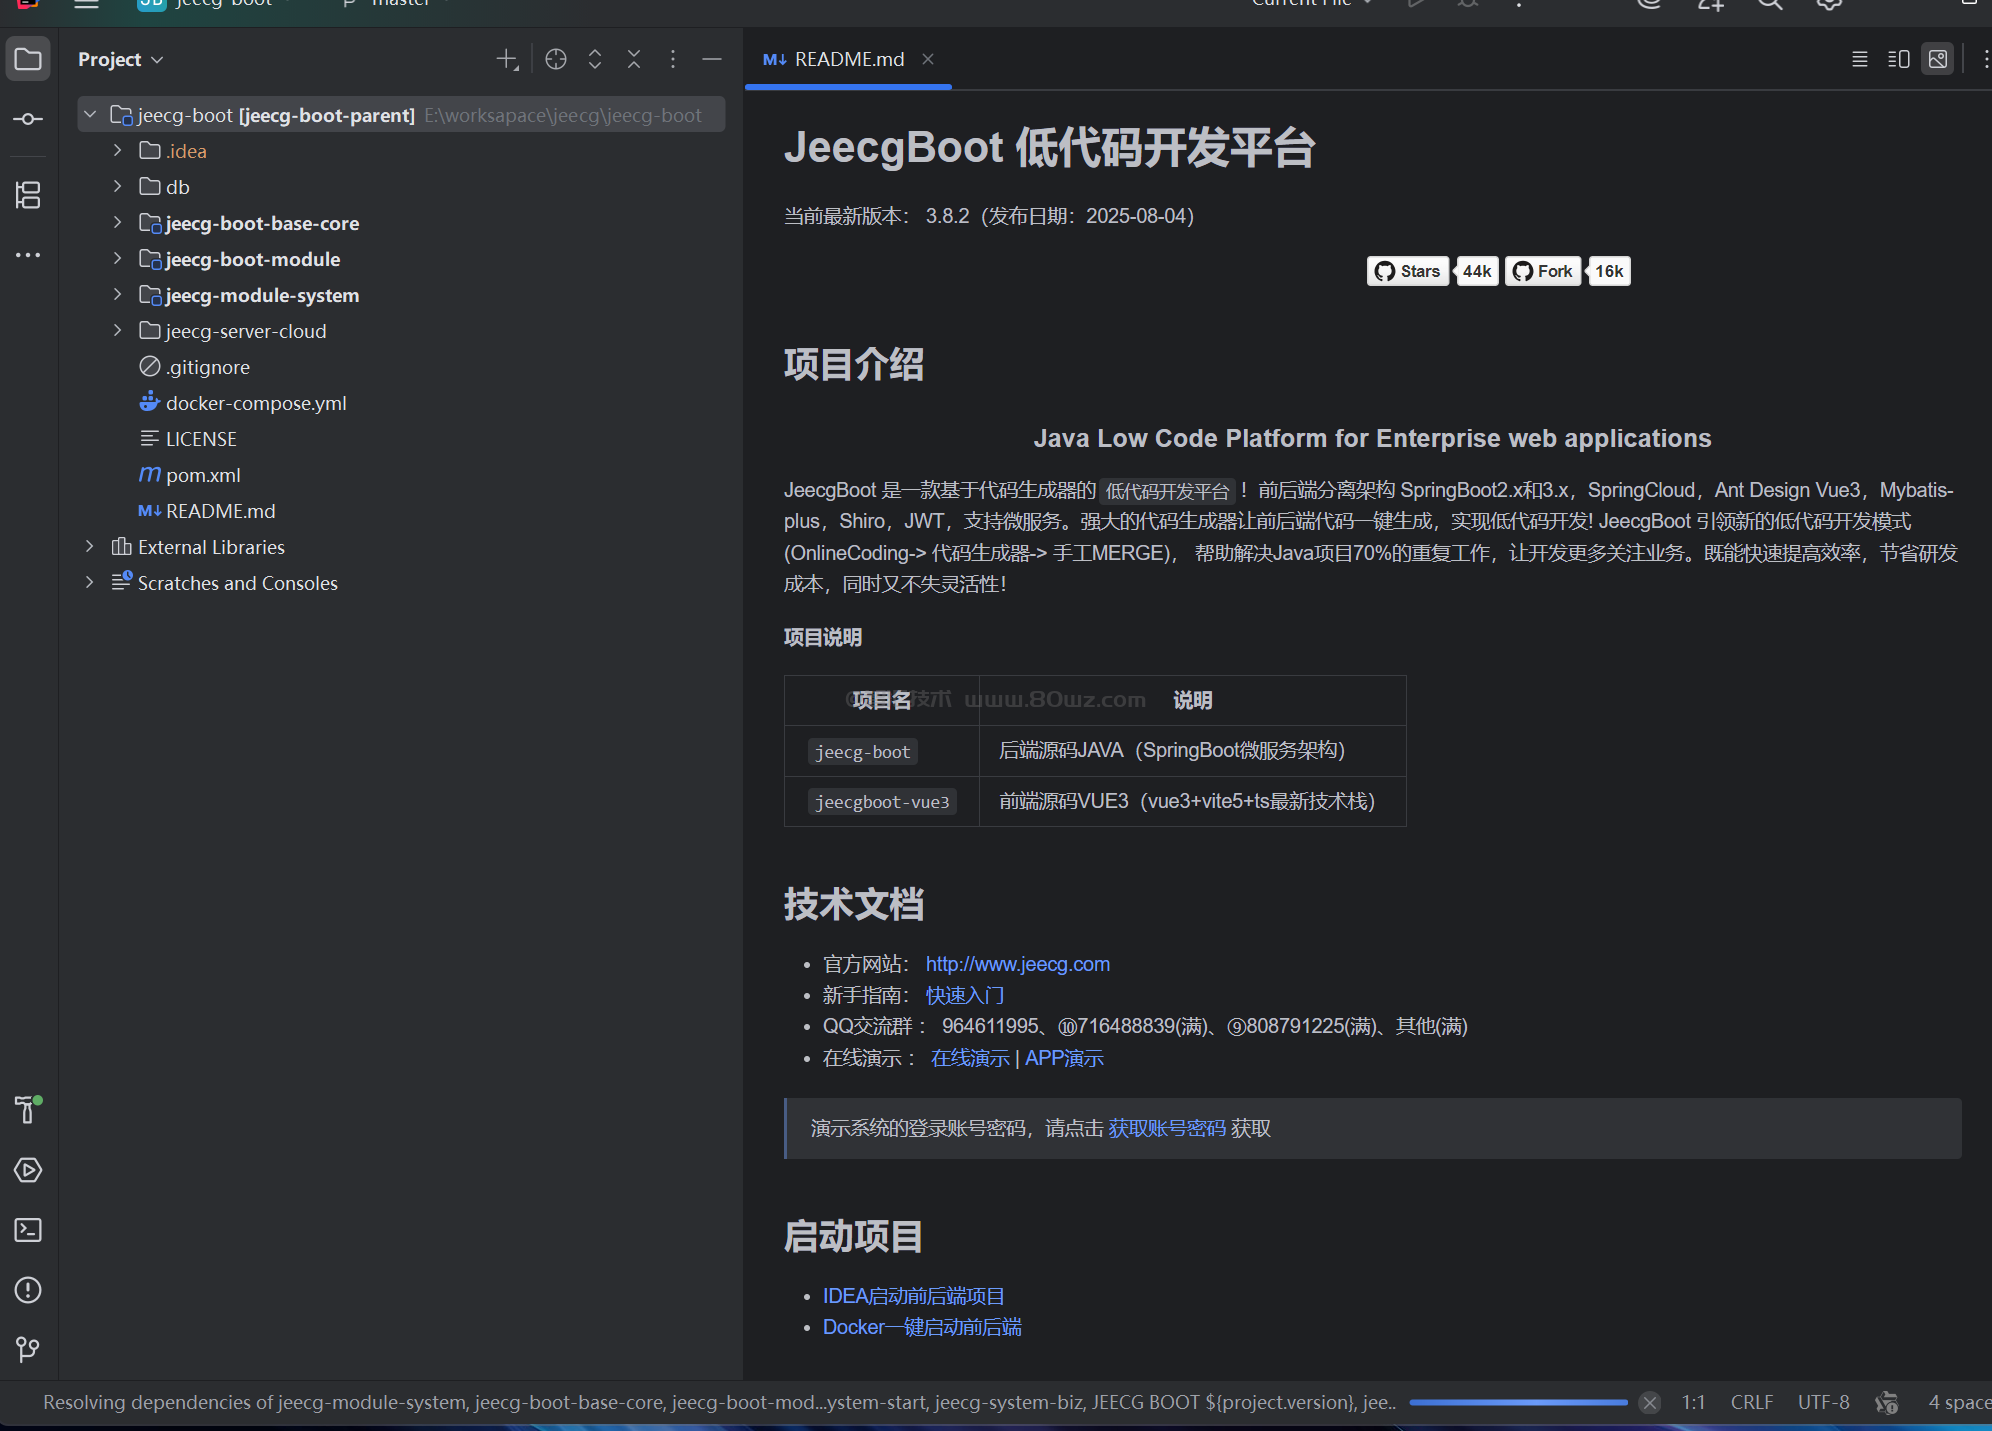Collapse all nodes in Project panel
This screenshot has height=1431, width=1992.
(x=634, y=59)
